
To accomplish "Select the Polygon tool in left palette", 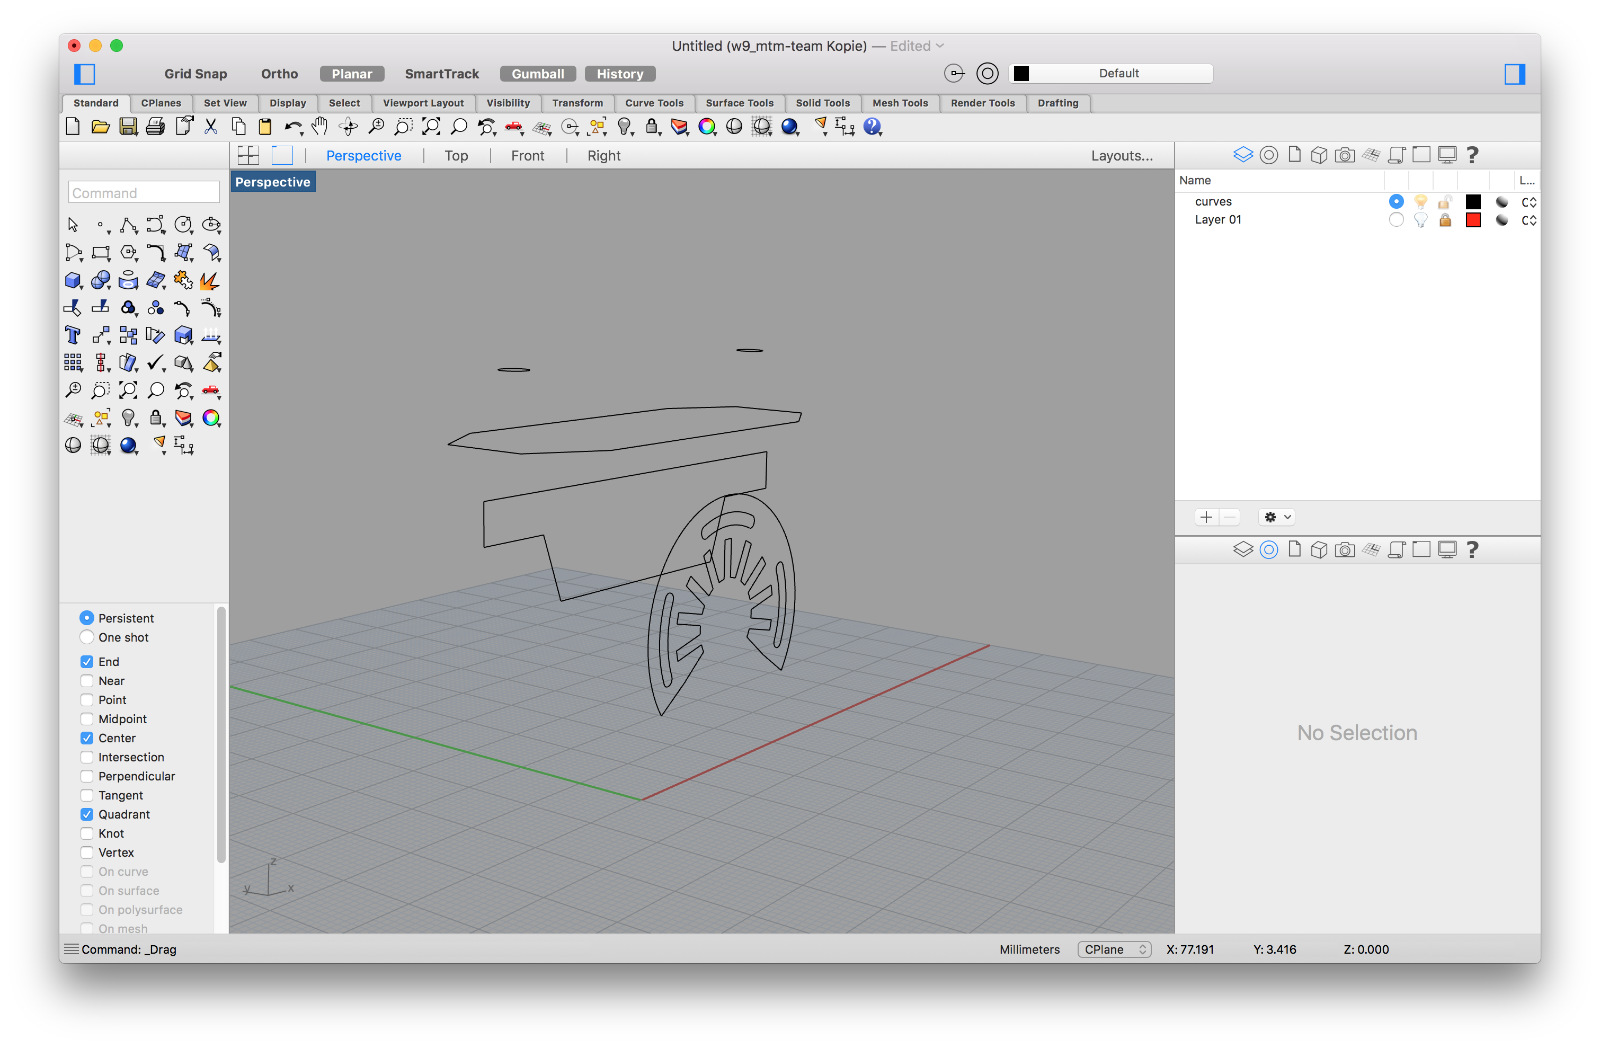I will (x=129, y=253).
